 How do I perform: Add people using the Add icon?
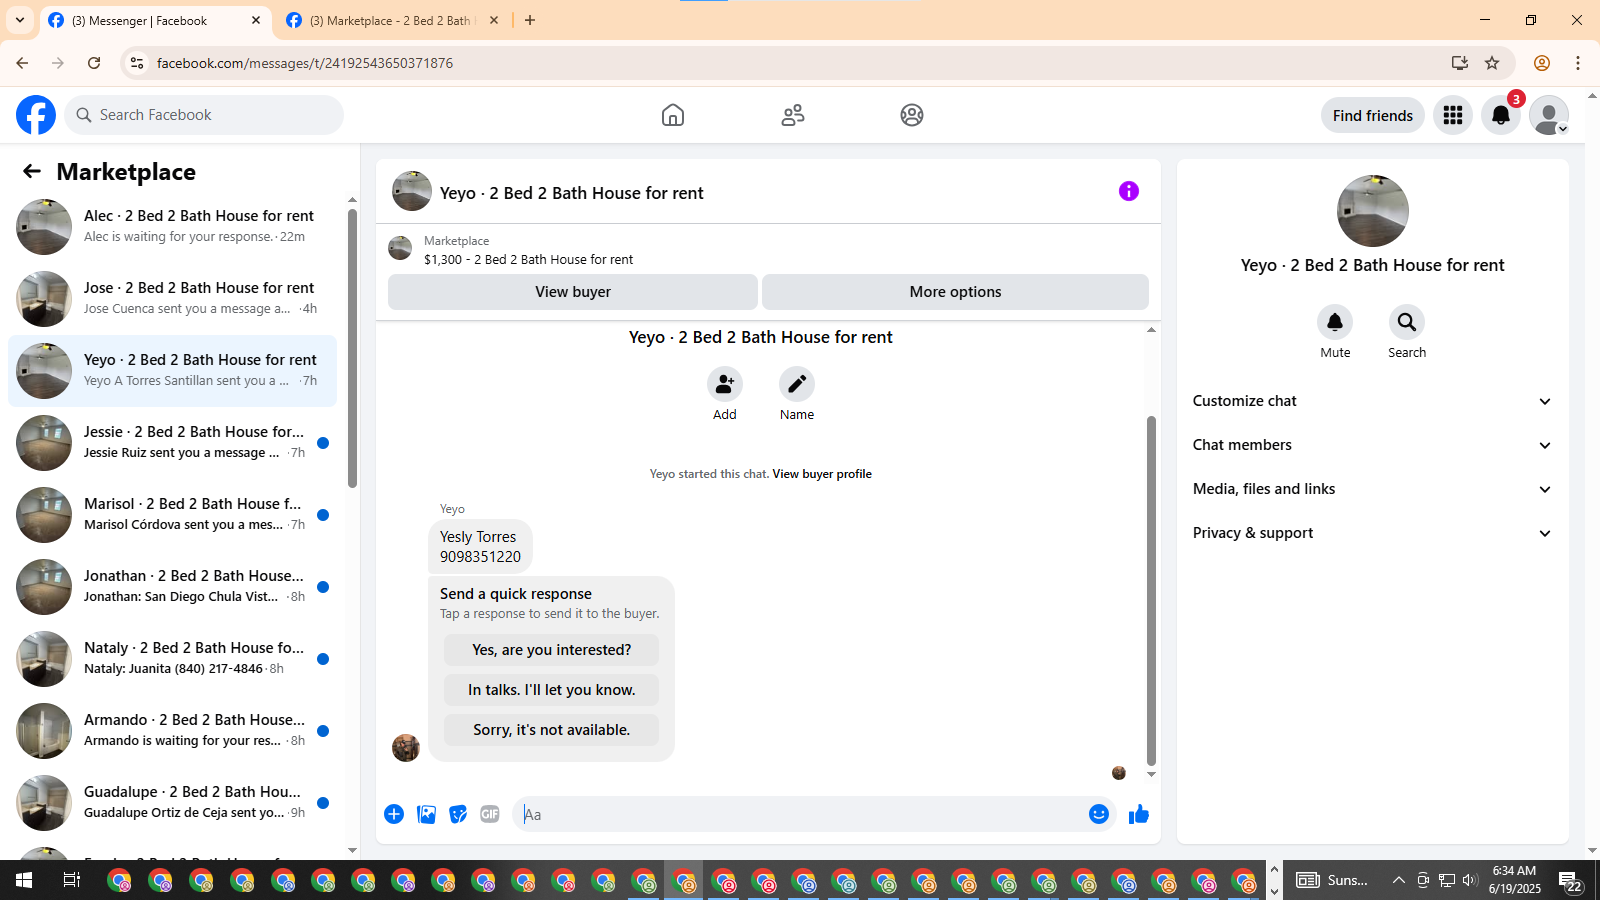[x=725, y=384]
